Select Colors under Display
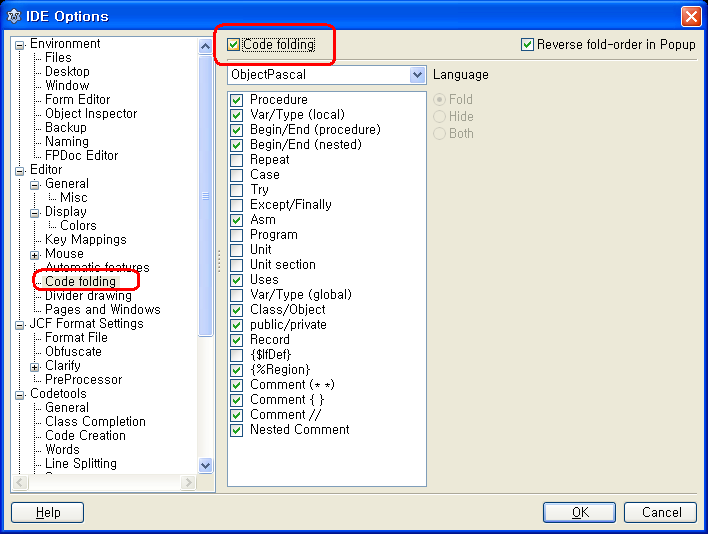The height and width of the screenshot is (534, 708). [79, 226]
